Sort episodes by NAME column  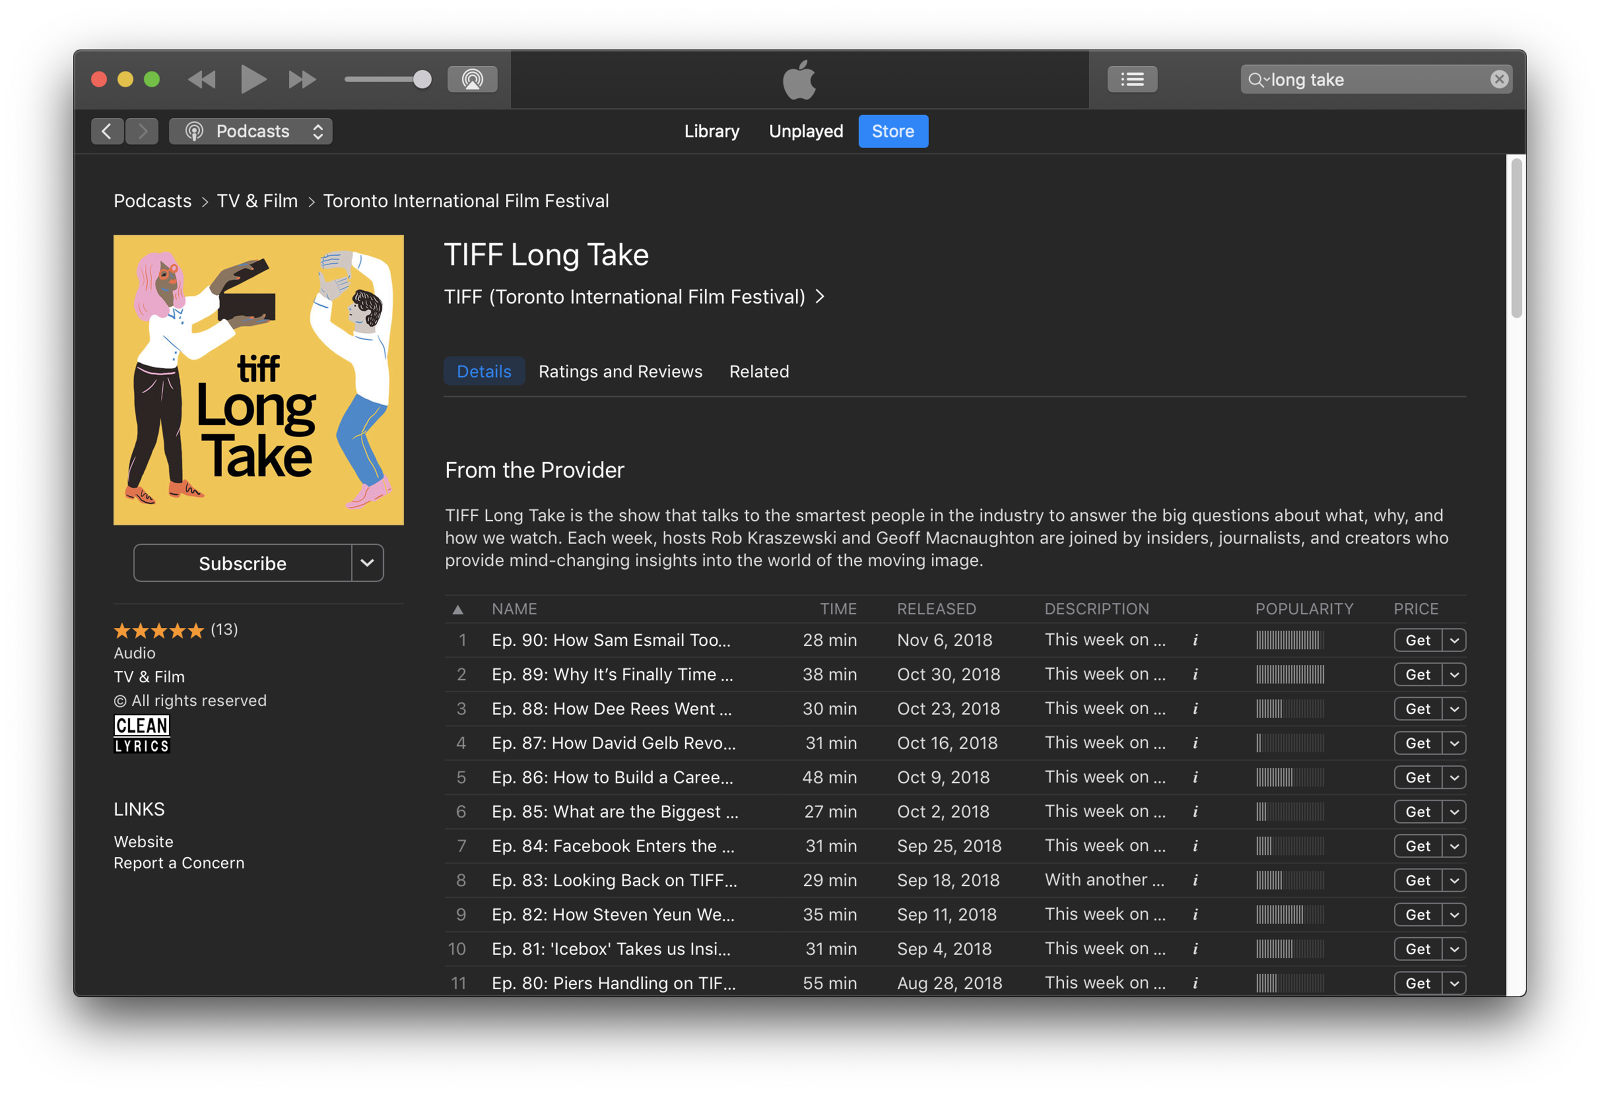pyautogui.click(x=514, y=609)
